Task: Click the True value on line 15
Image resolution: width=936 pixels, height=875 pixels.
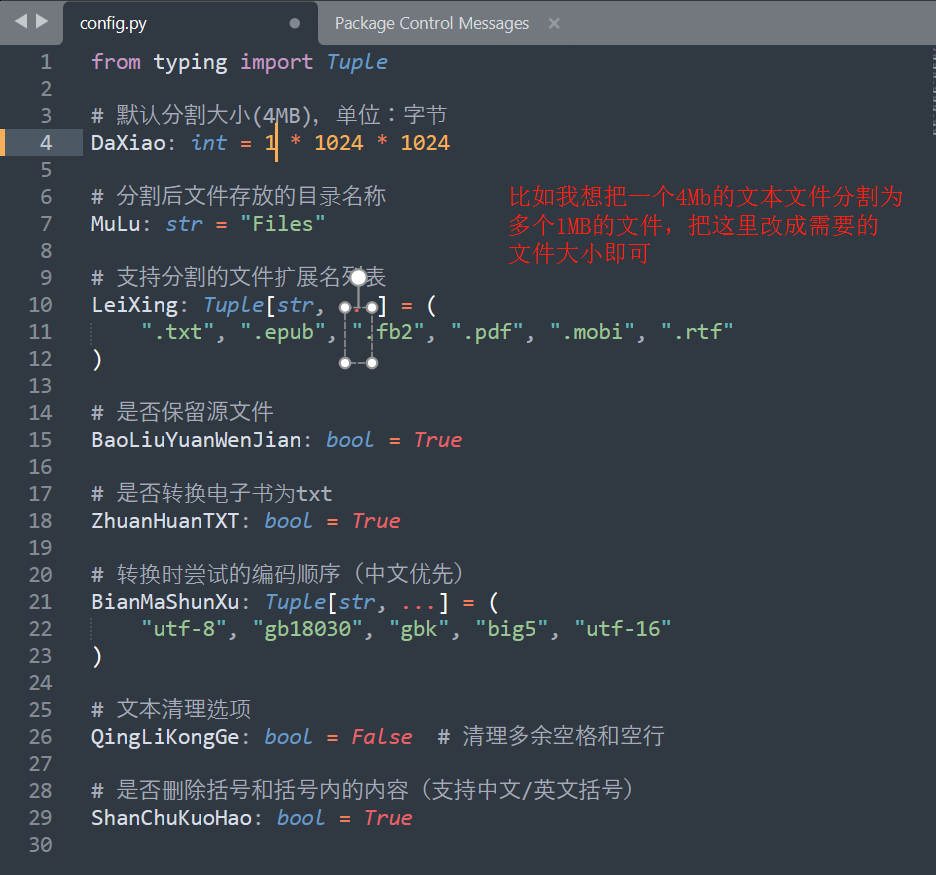Action: coord(438,440)
